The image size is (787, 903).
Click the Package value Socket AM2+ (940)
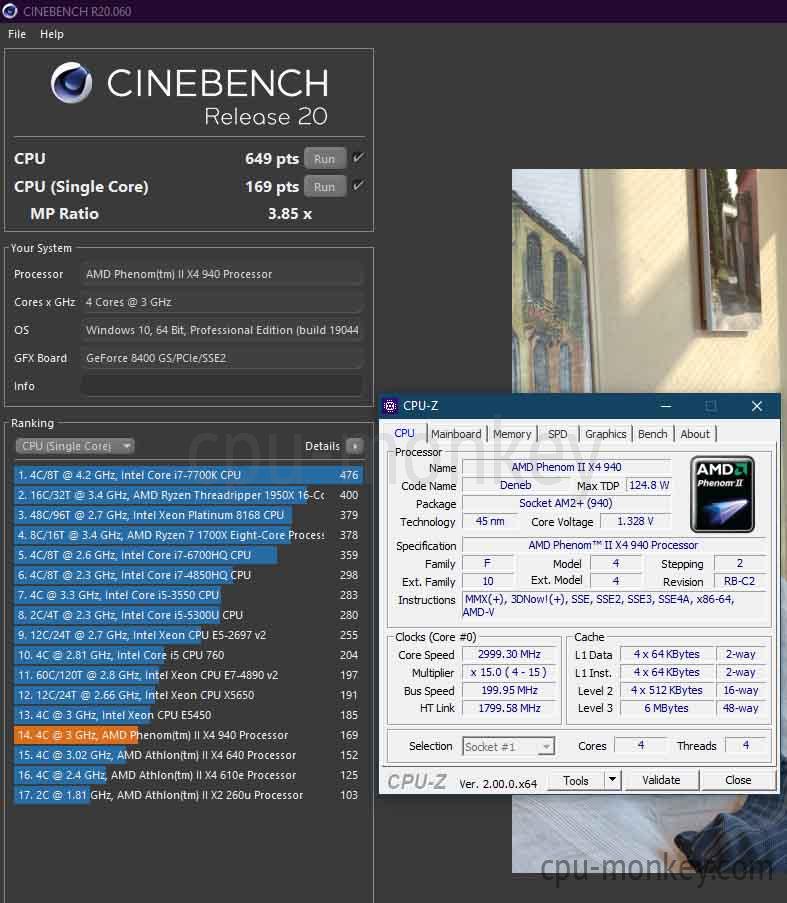tap(567, 503)
